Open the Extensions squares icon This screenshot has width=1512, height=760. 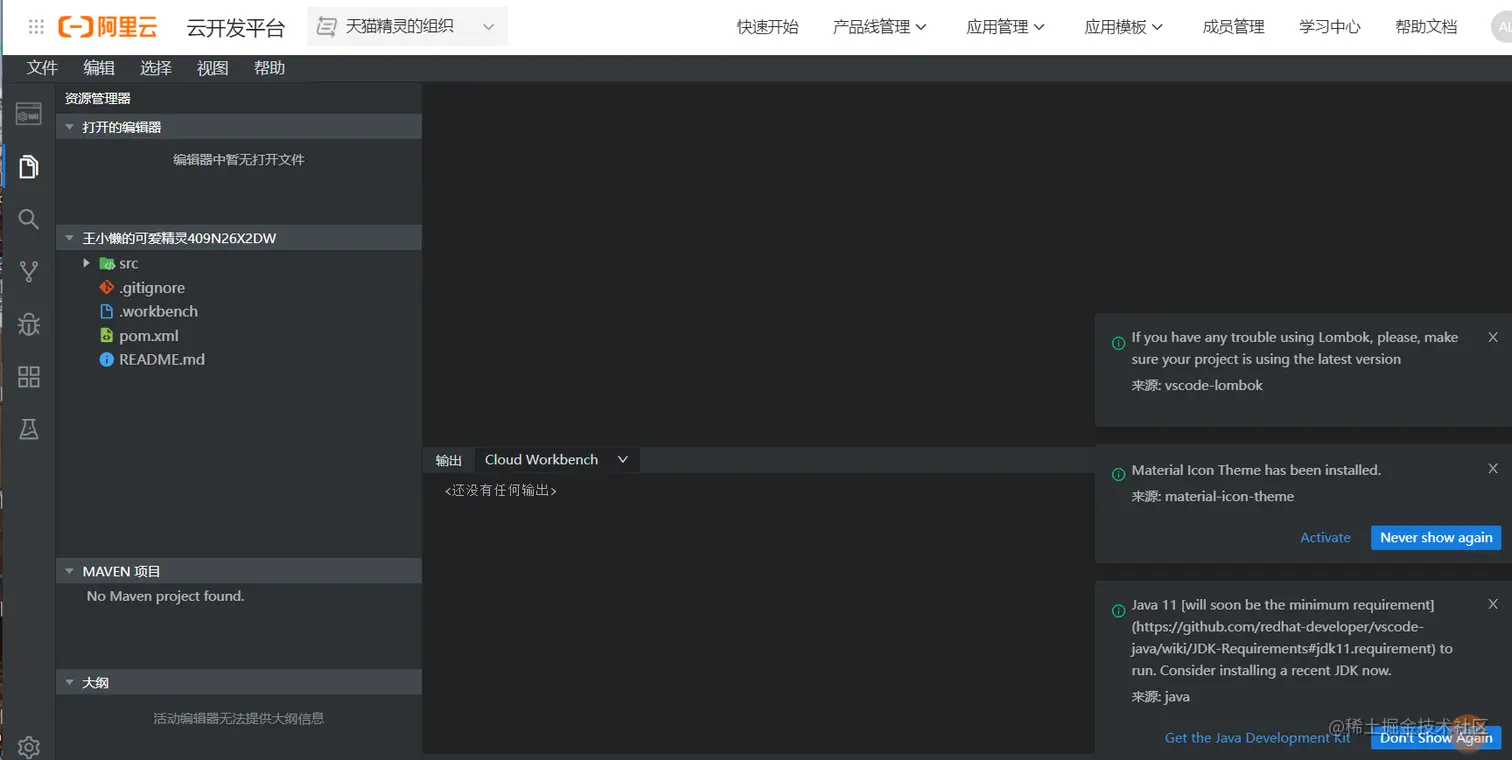(x=29, y=377)
